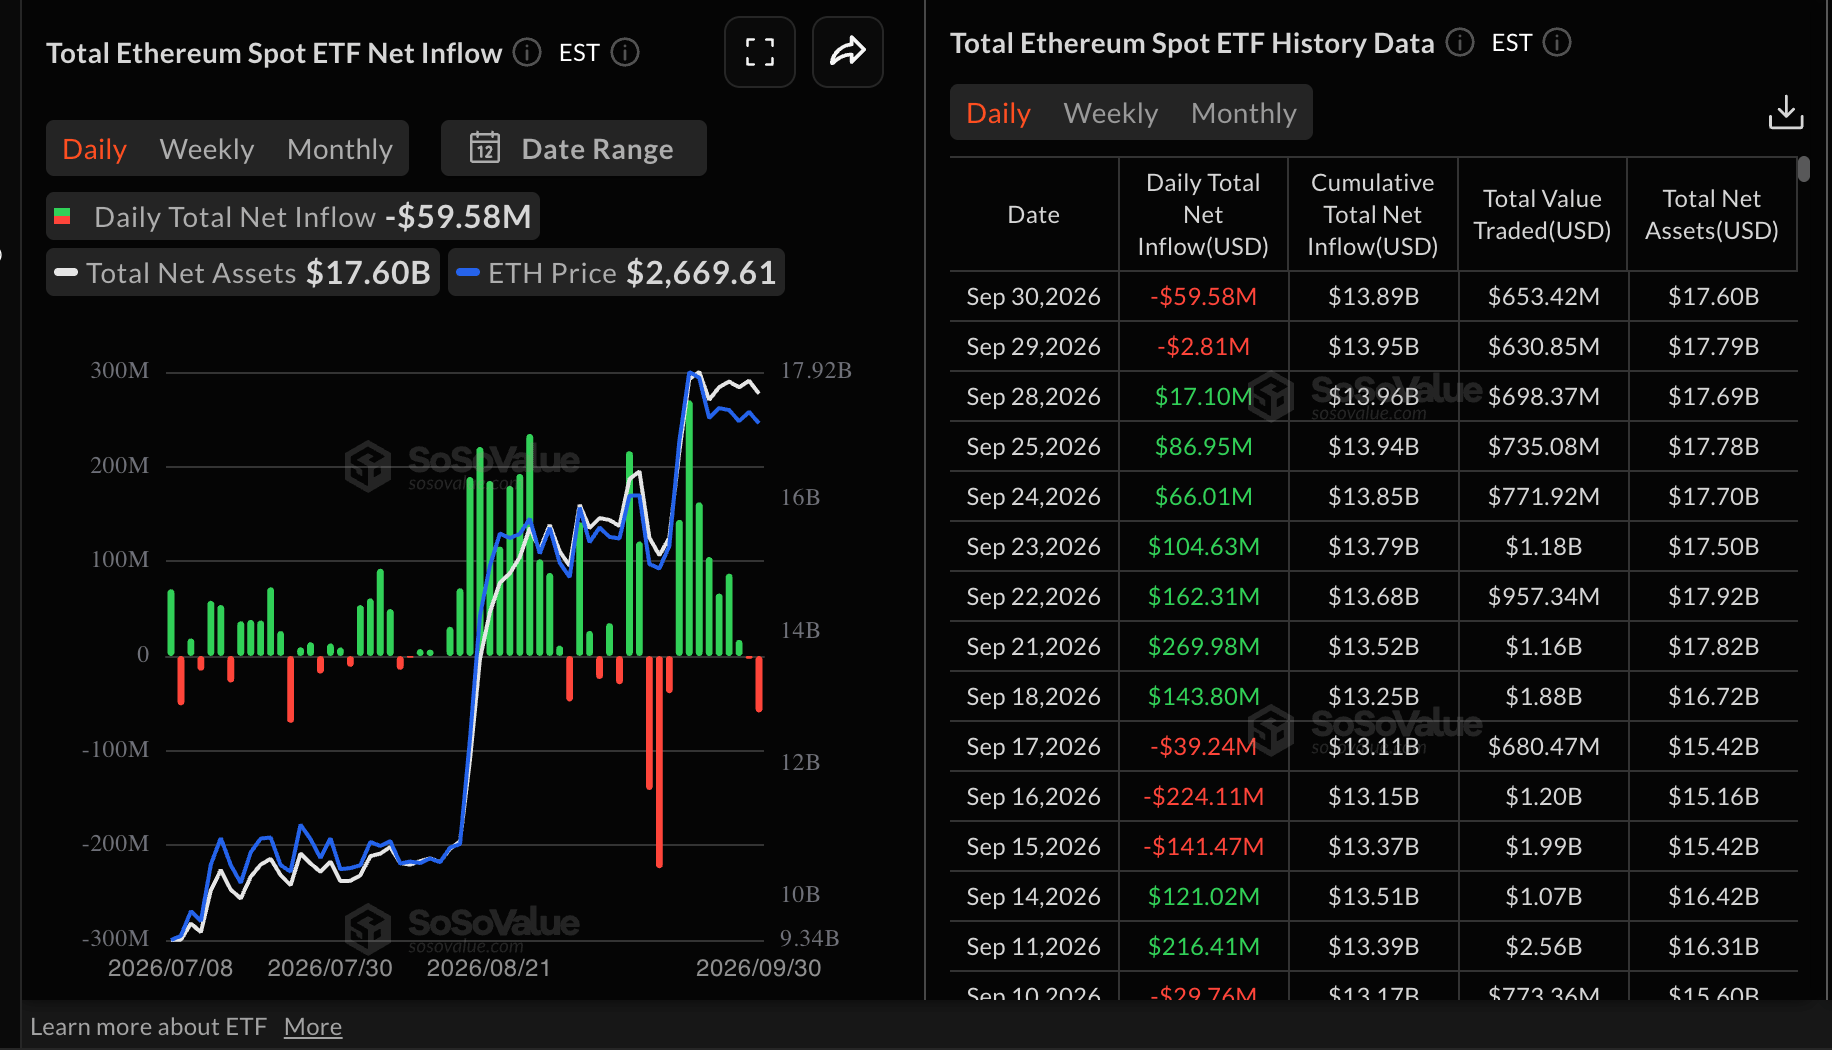Click the history table scrollbar thumb
The height and width of the screenshot is (1050, 1832).
point(1804,169)
